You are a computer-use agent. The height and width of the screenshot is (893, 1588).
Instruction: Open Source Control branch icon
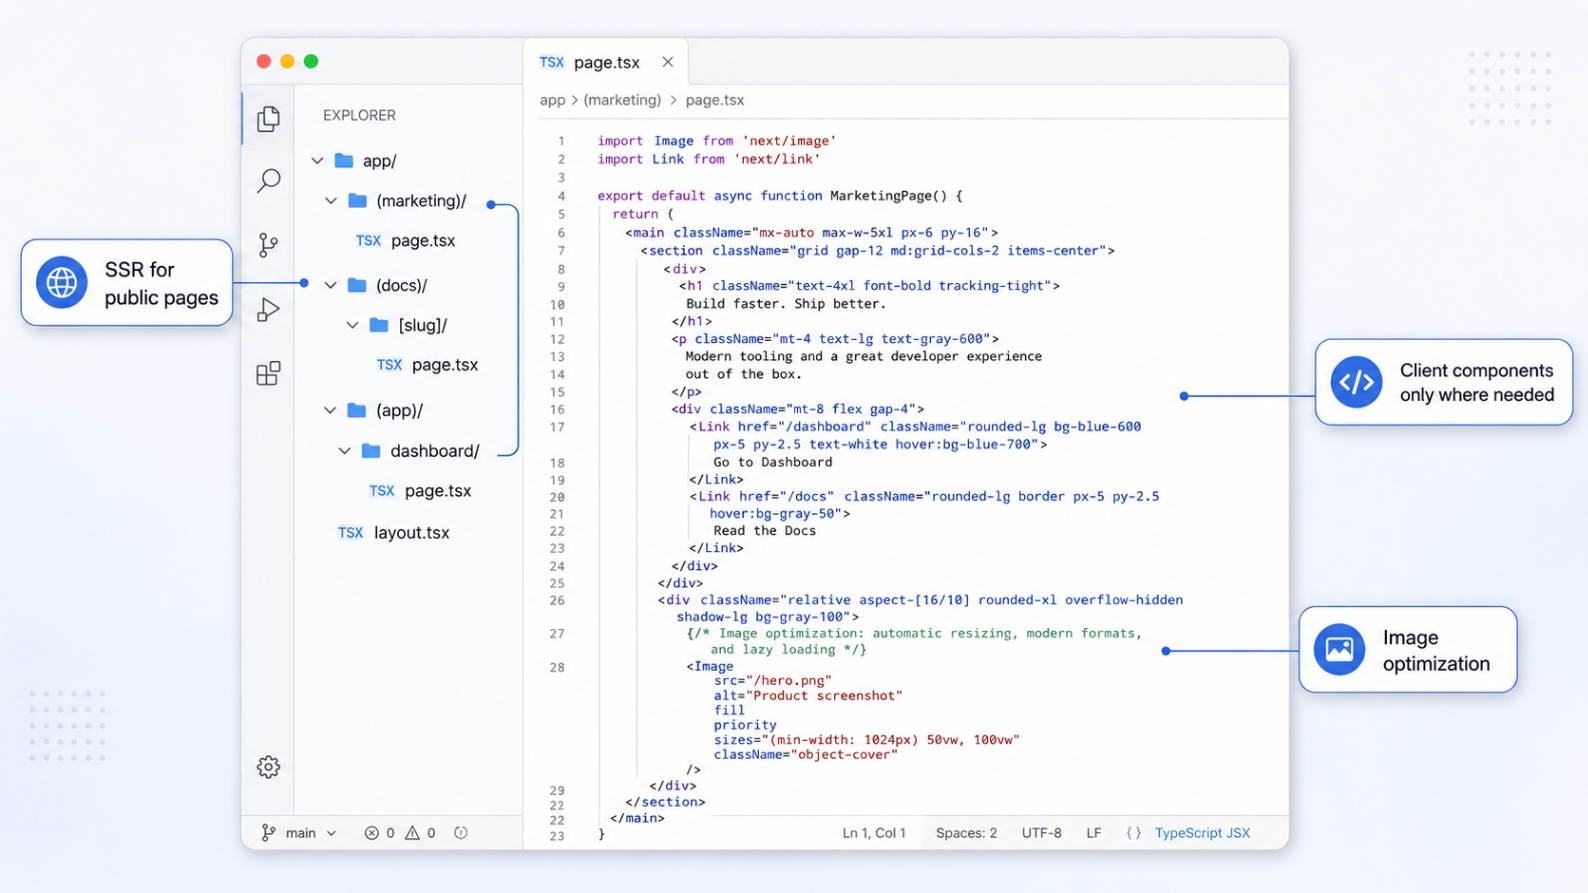coord(268,245)
